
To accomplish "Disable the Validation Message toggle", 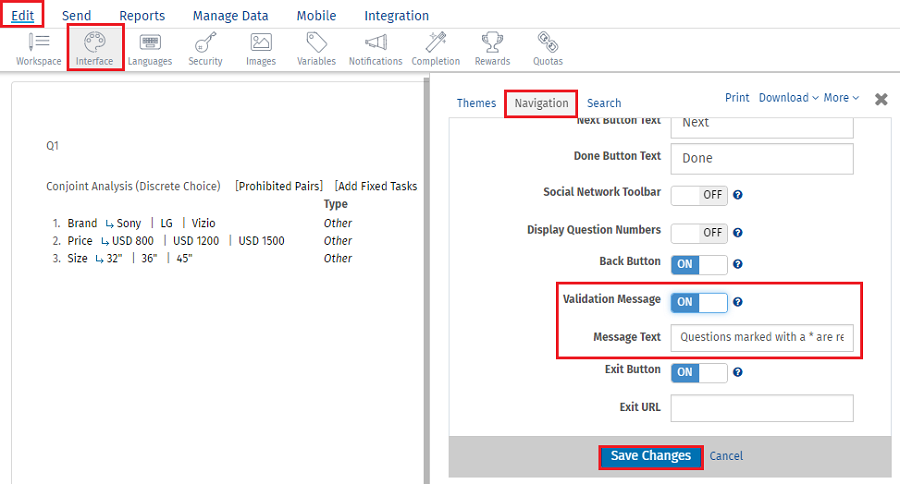I will (698, 302).
